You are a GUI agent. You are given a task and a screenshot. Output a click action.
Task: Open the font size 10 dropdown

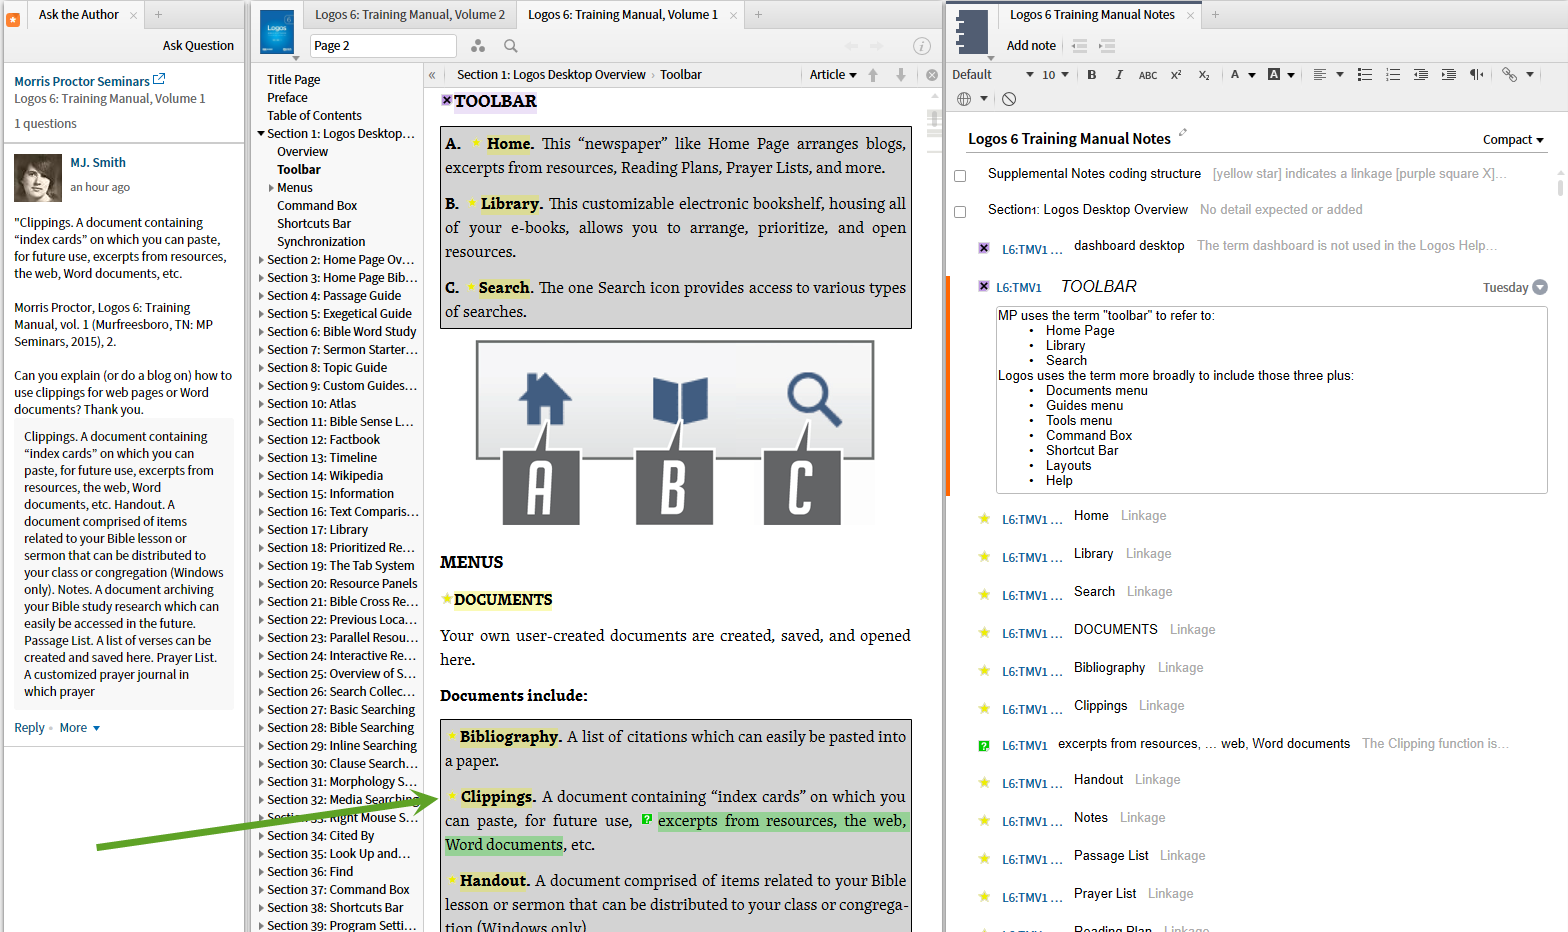click(1055, 75)
